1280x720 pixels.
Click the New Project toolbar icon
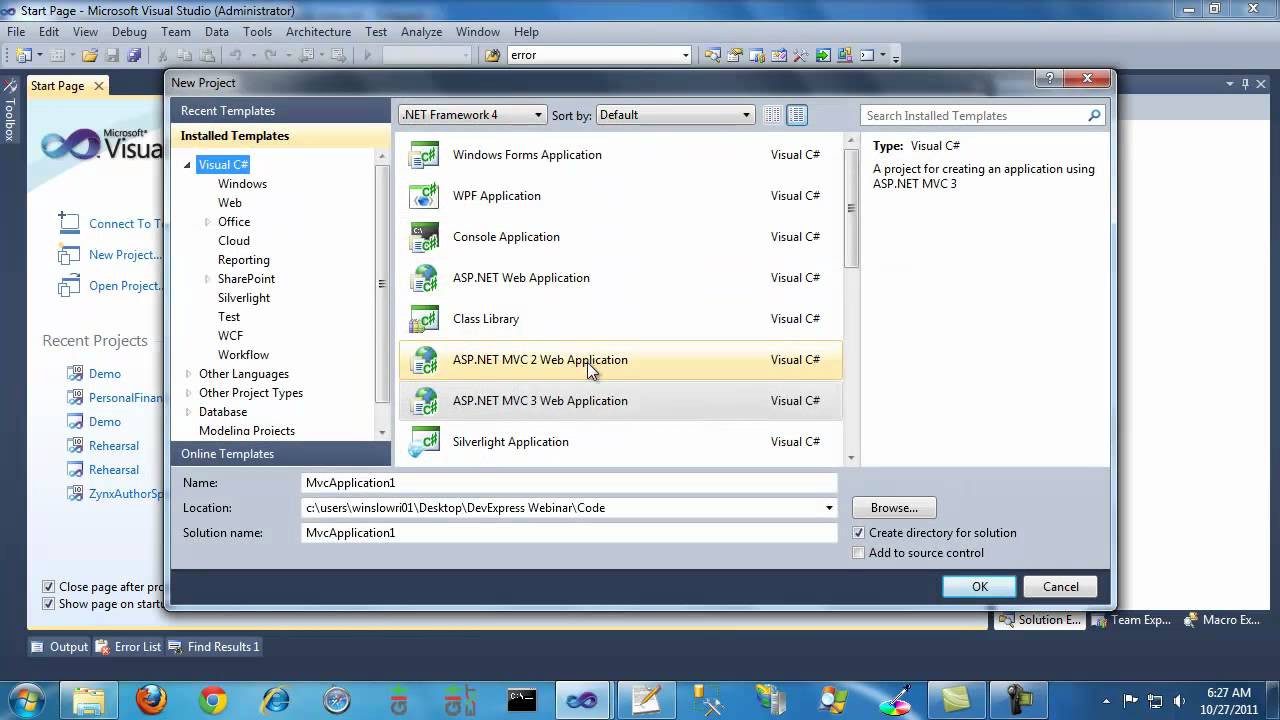(x=24, y=55)
